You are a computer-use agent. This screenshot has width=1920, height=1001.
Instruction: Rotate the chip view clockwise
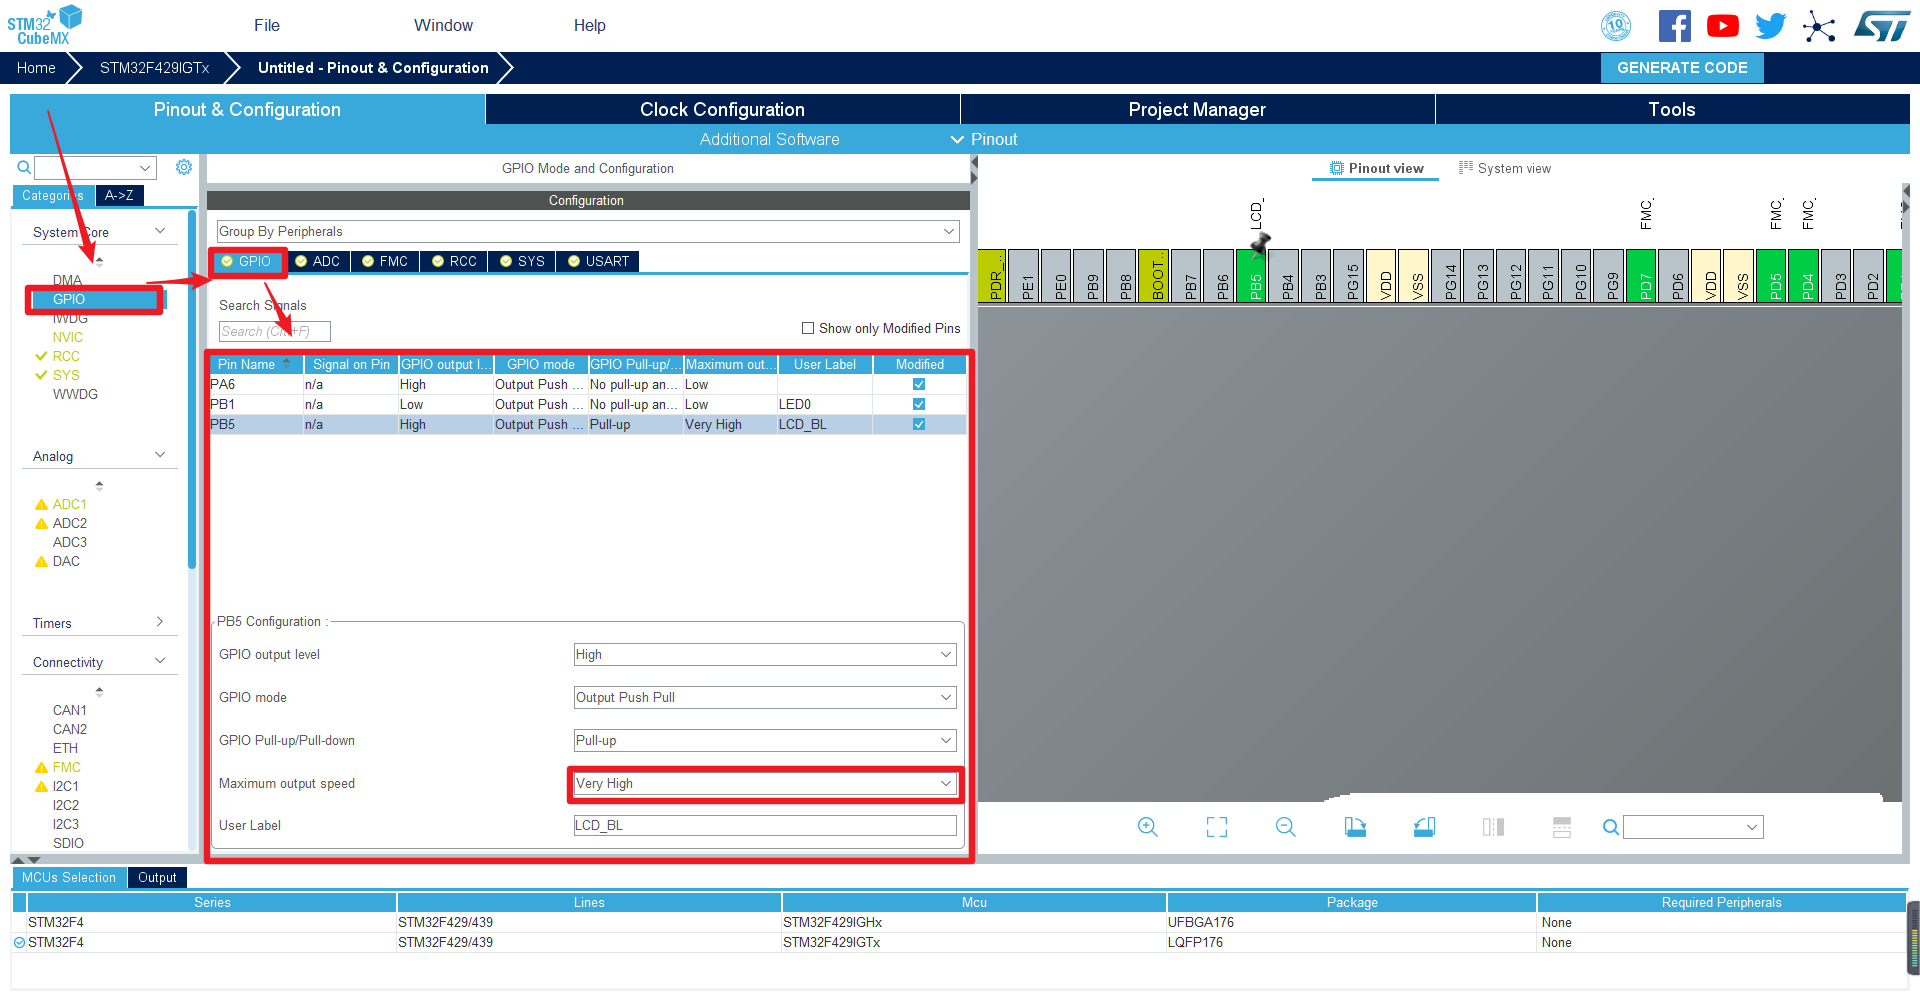click(x=1355, y=827)
